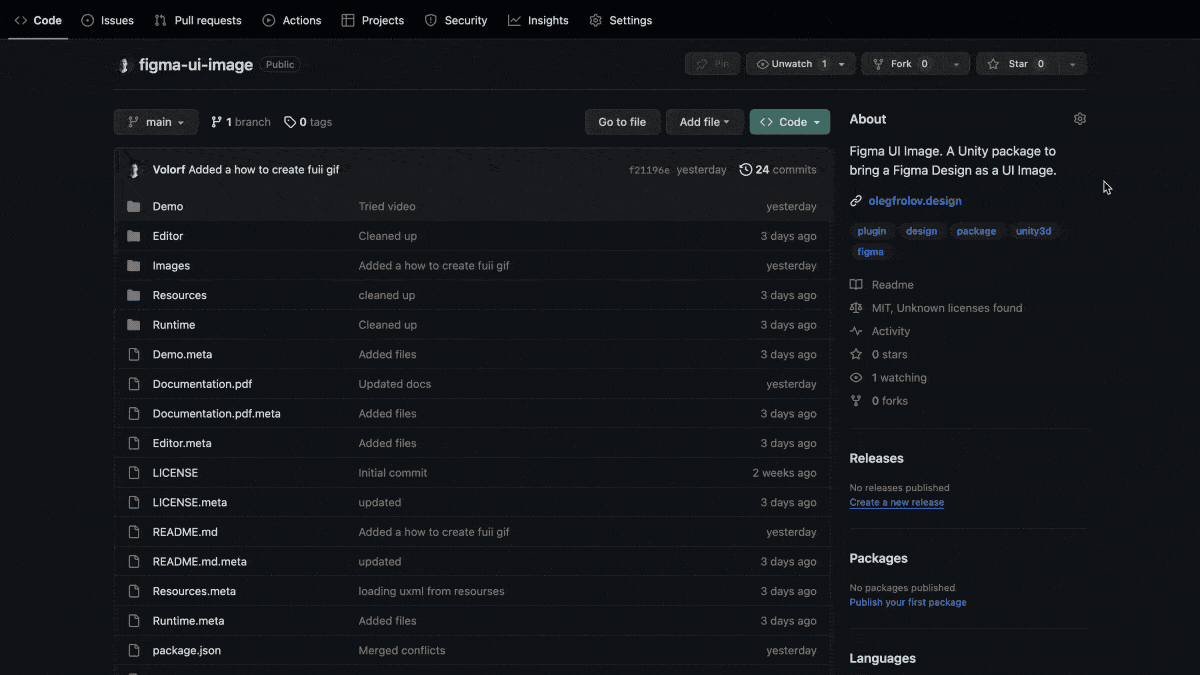Screen dimensions: 1200x675
Task: Open the package.json file
Action: [x=187, y=650]
